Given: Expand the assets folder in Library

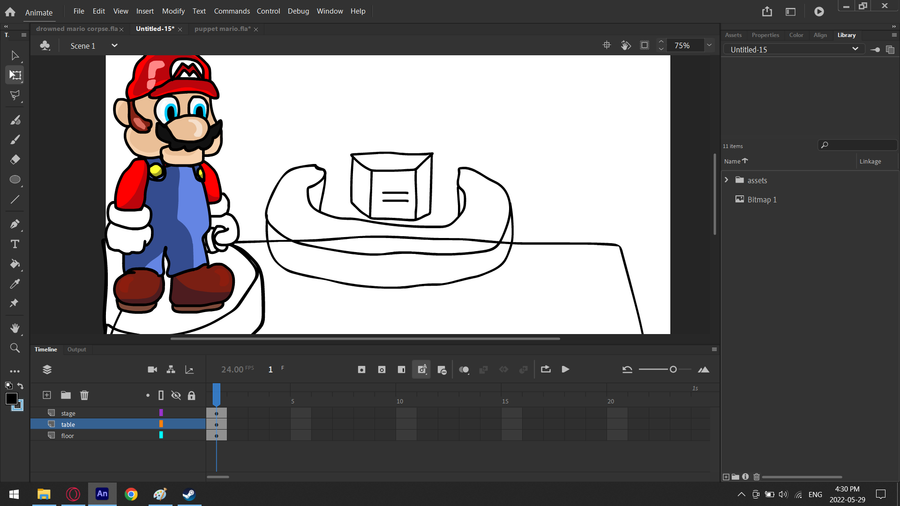Looking at the screenshot, I should coord(726,180).
